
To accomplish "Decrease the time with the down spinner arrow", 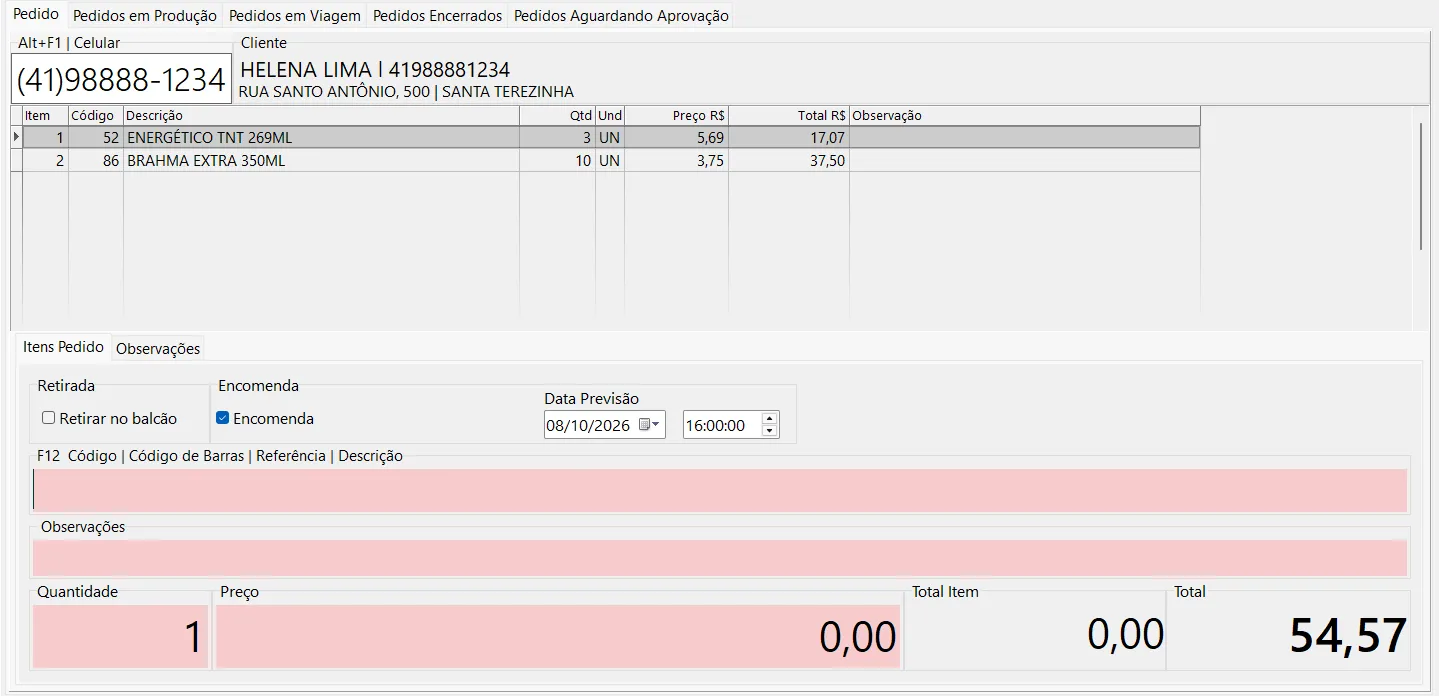I will (x=769, y=431).
